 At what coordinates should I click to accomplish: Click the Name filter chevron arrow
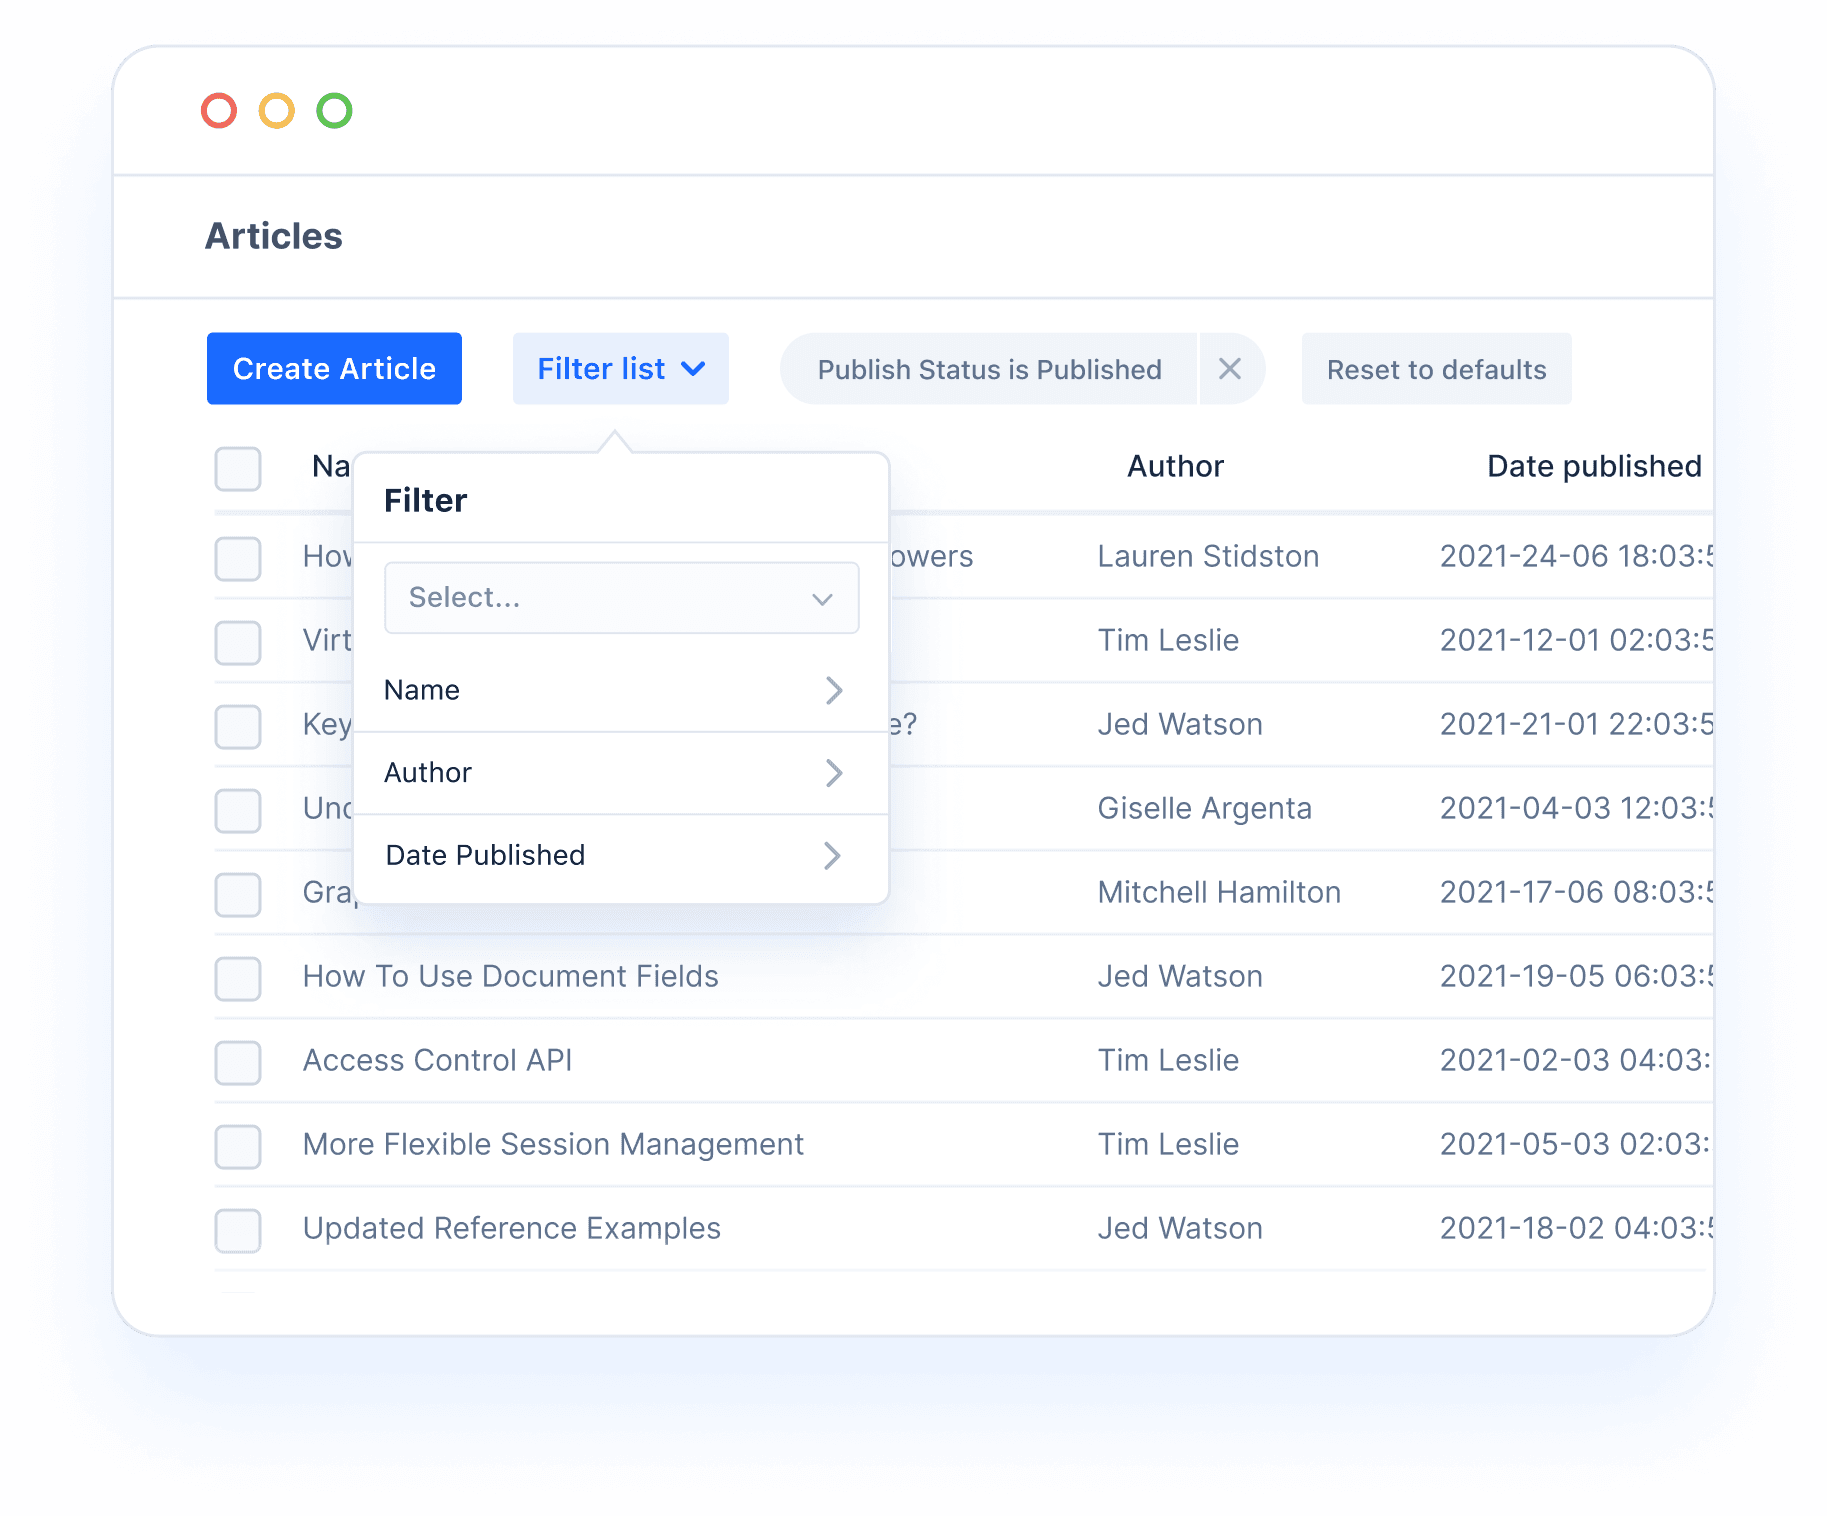834,690
